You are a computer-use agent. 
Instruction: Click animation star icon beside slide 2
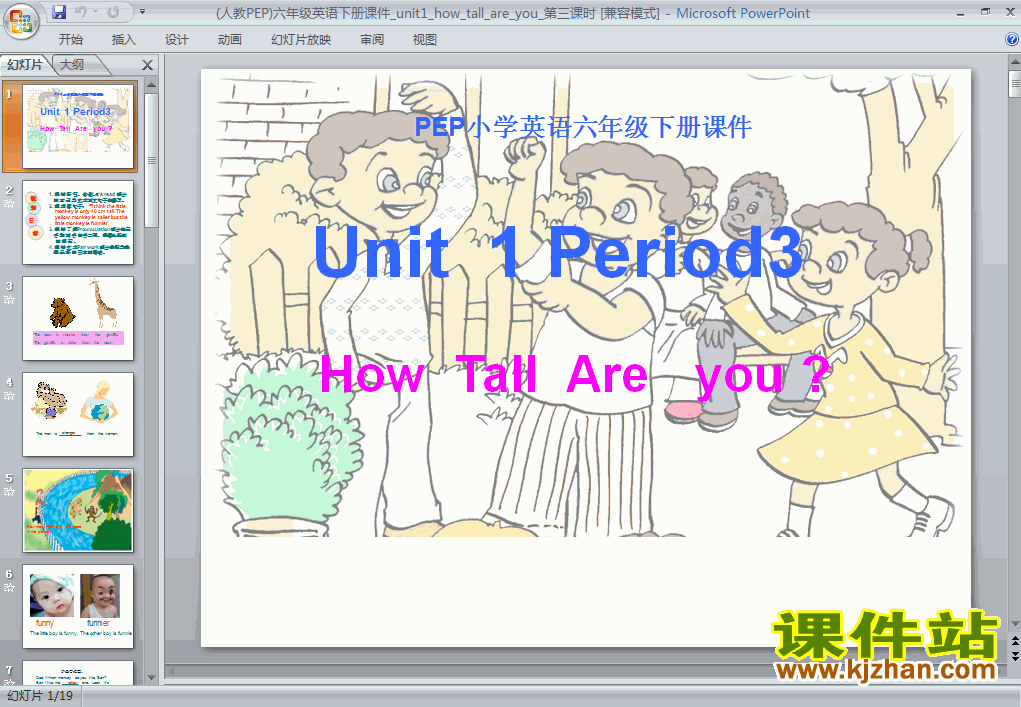9,204
